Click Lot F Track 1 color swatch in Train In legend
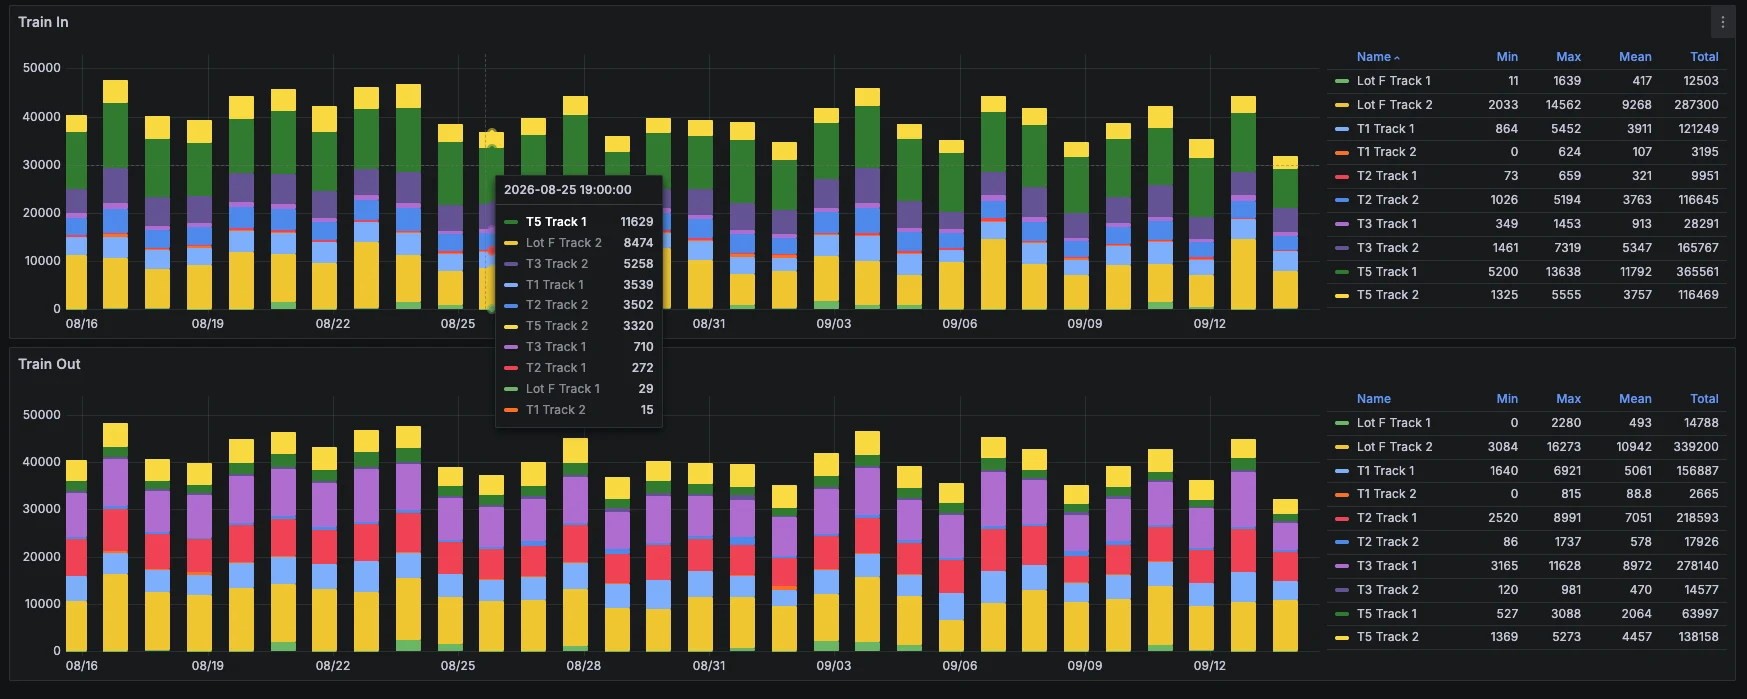 1342,81
